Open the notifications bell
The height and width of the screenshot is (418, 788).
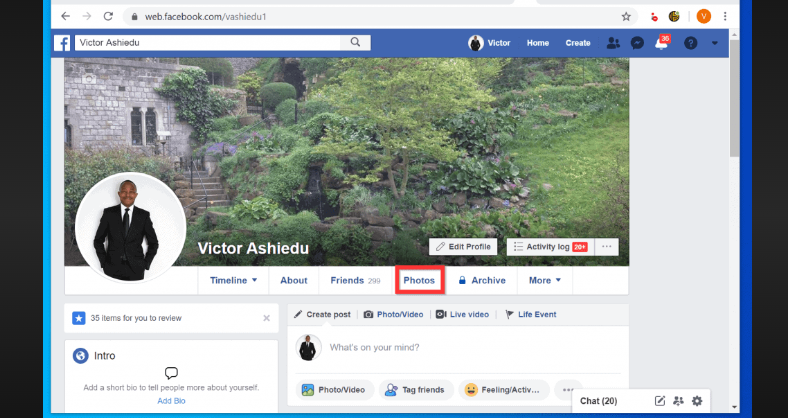point(661,43)
